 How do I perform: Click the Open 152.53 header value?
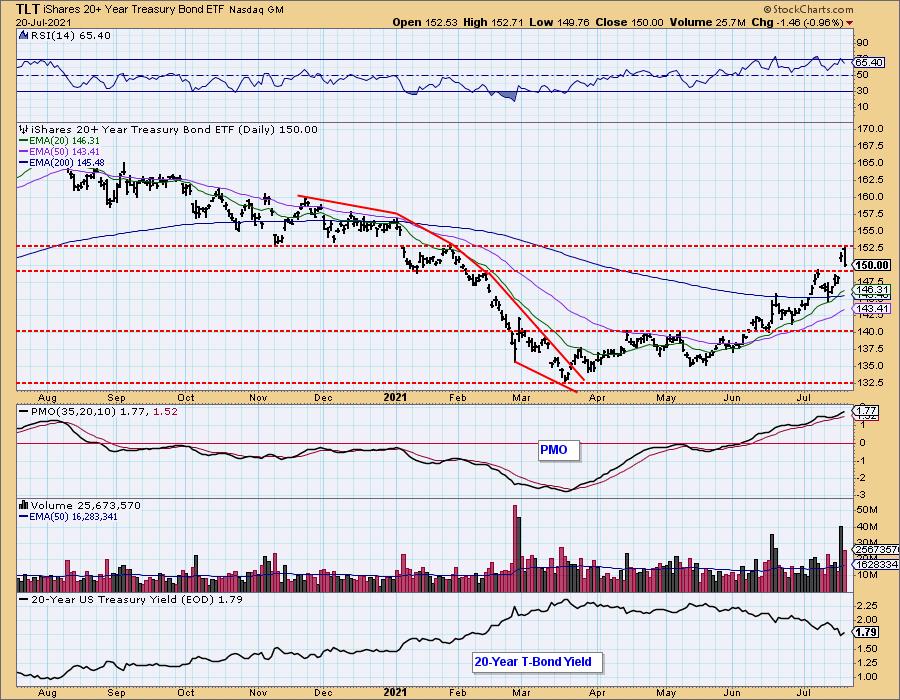[425, 22]
